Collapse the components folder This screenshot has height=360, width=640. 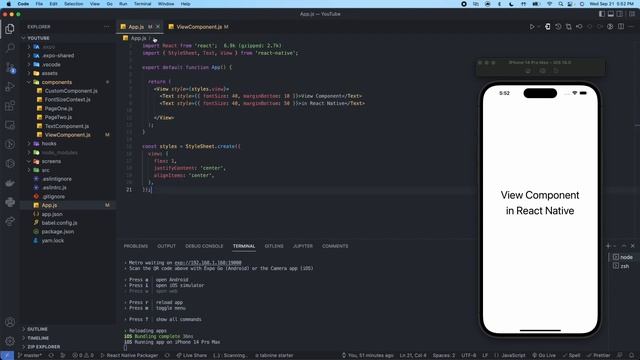tap(57, 82)
